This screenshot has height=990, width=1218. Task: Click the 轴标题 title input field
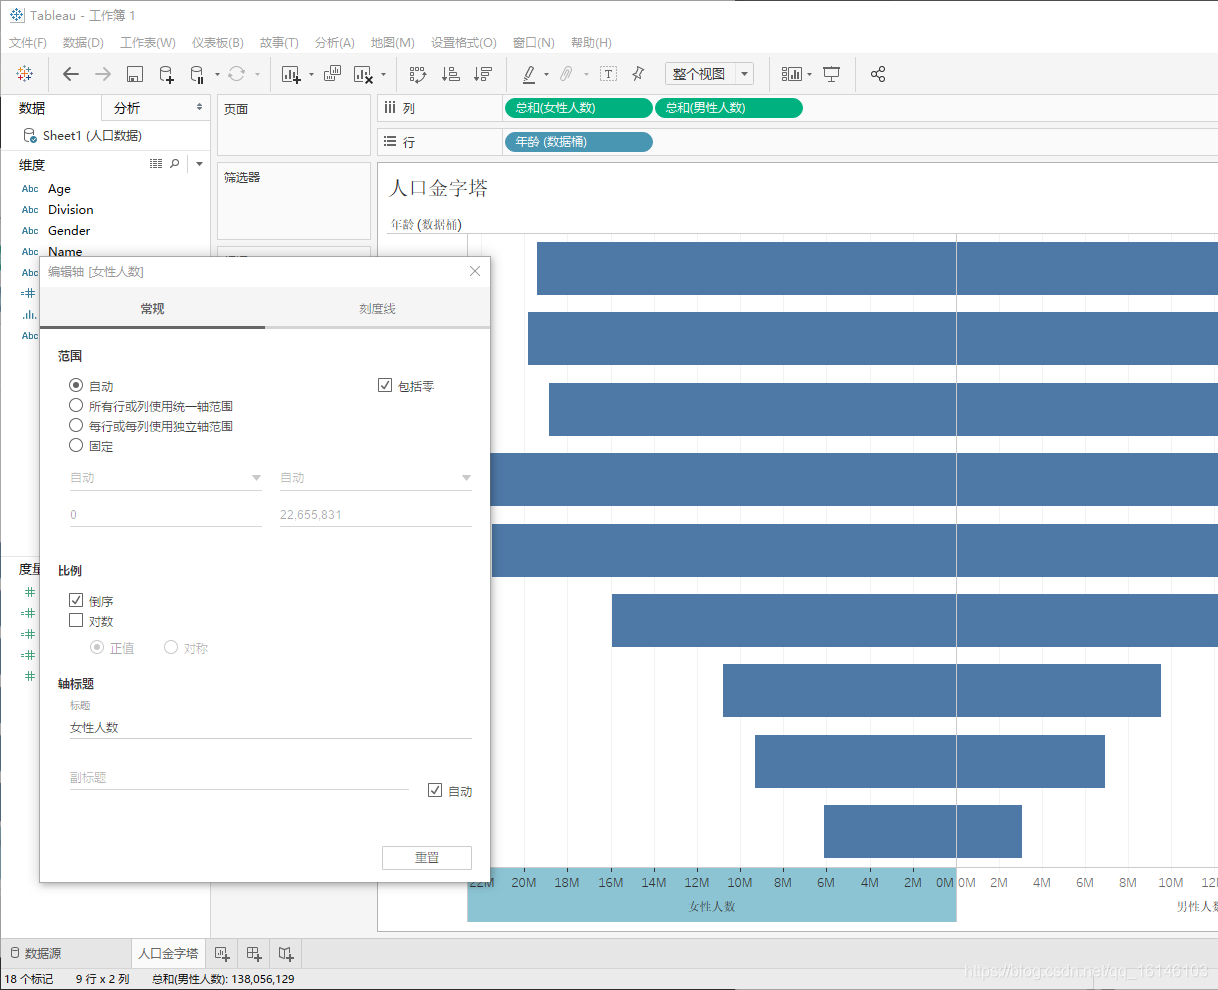(270, 728)
